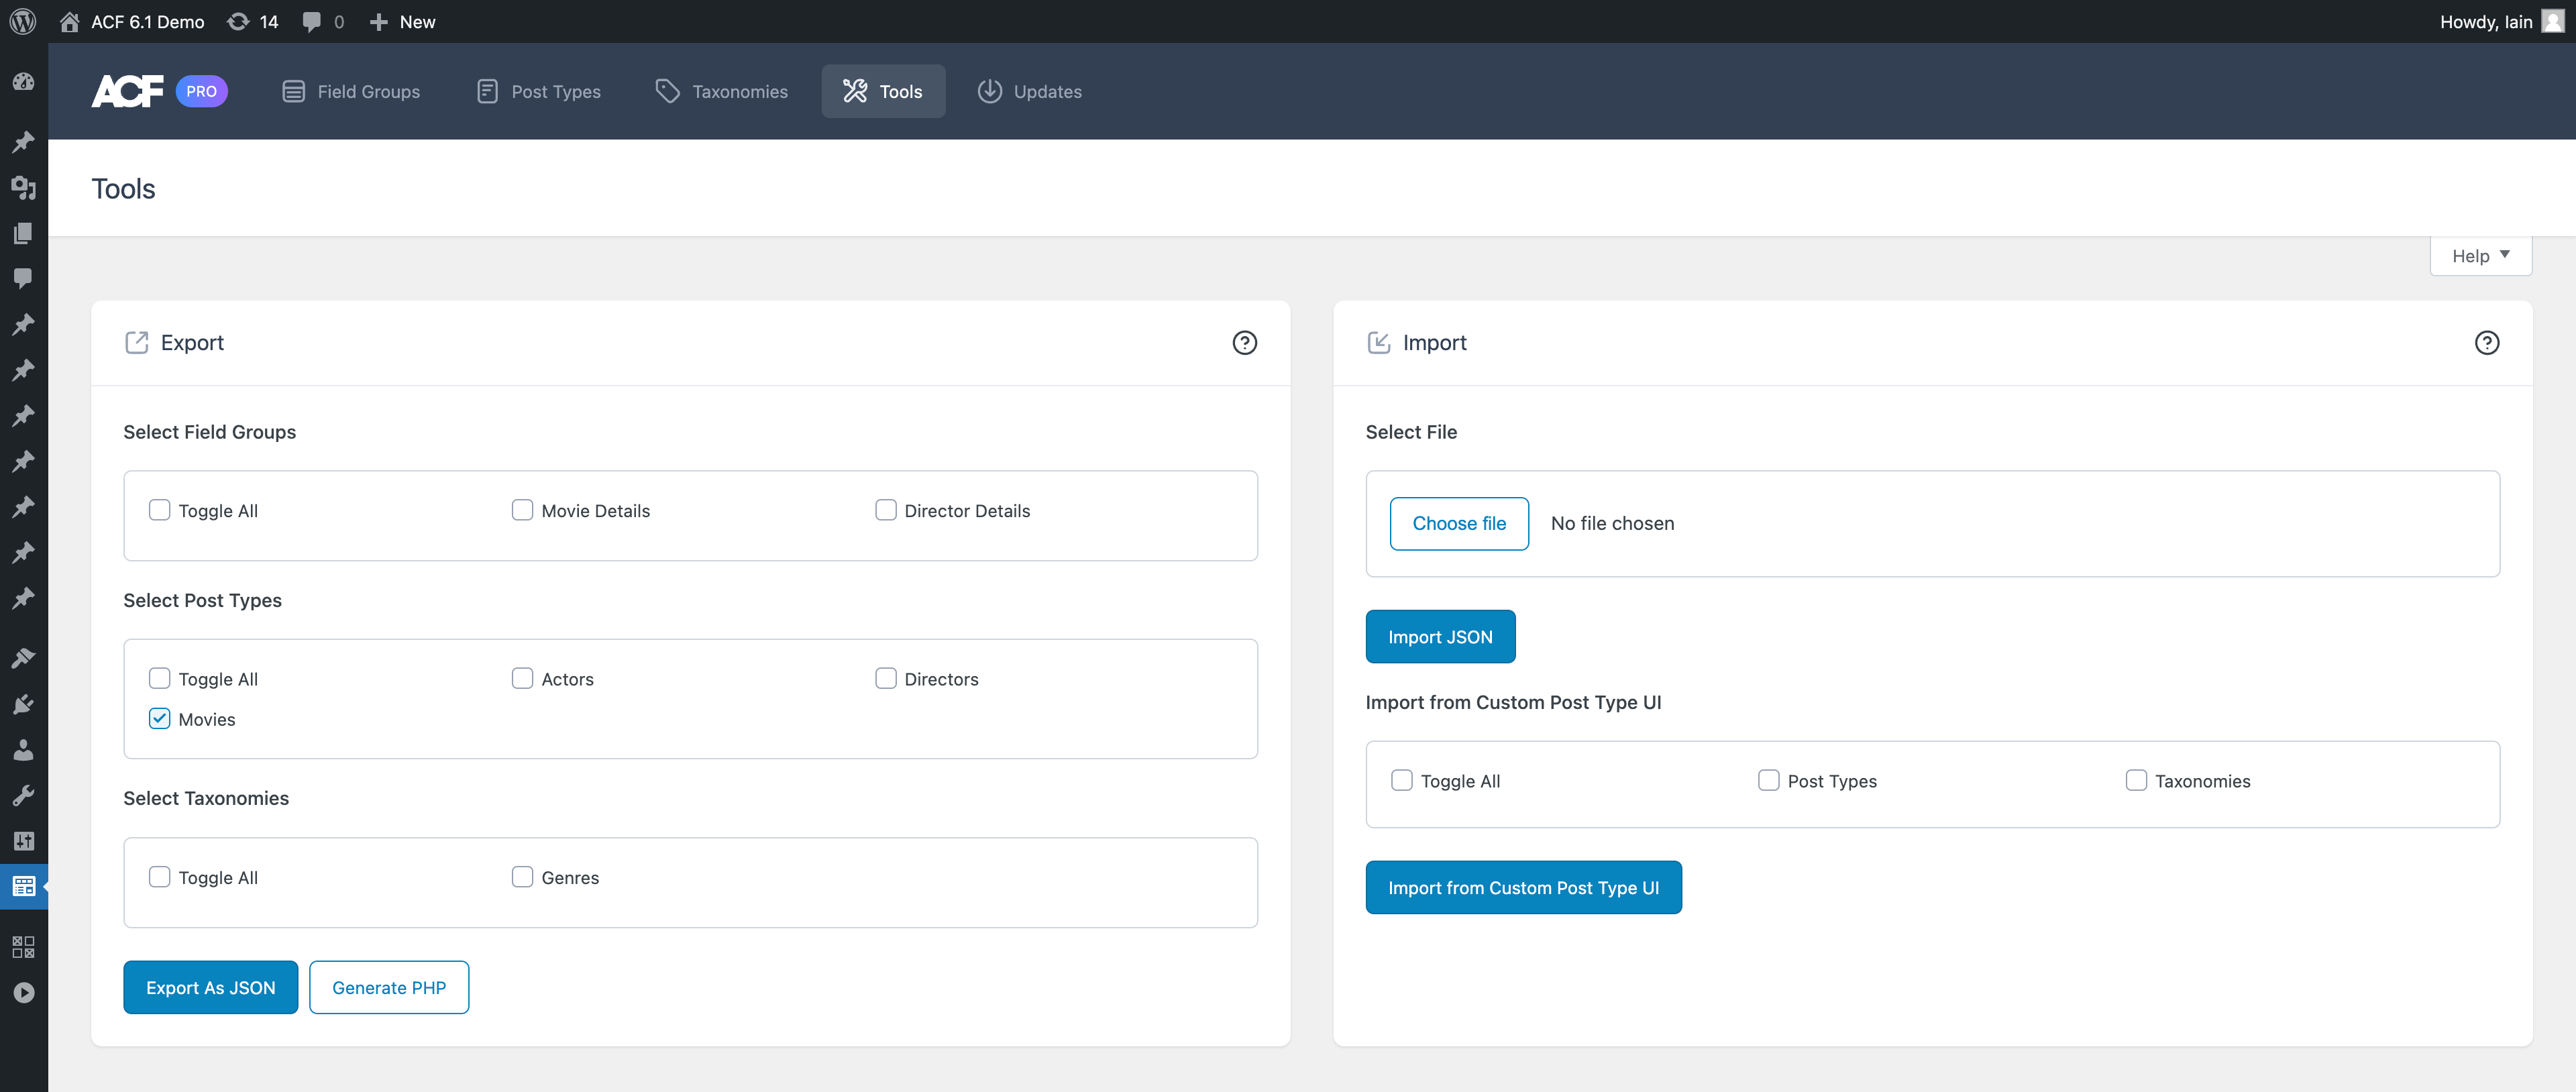This screenshot has height=1092, width=2576.
Task: Click the Export As JSON button
Action: (x=210, y=987)
